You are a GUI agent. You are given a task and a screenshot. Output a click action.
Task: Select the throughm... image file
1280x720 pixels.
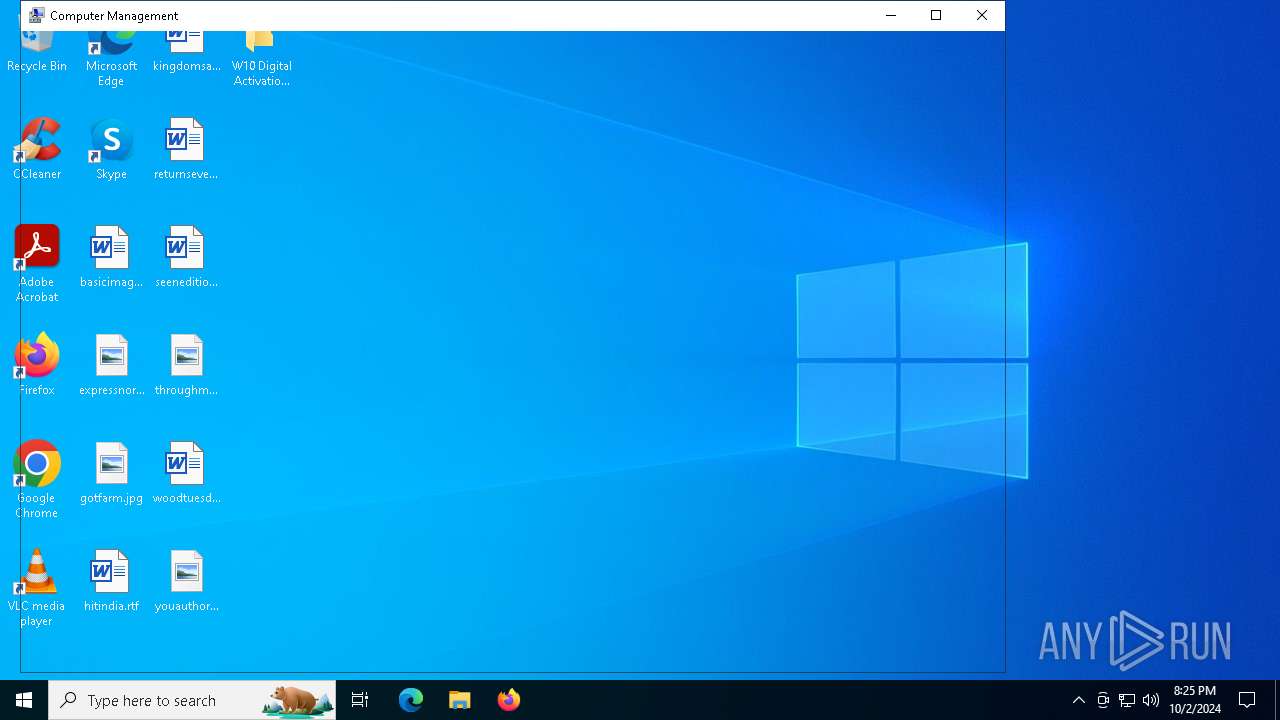point(186,365)
